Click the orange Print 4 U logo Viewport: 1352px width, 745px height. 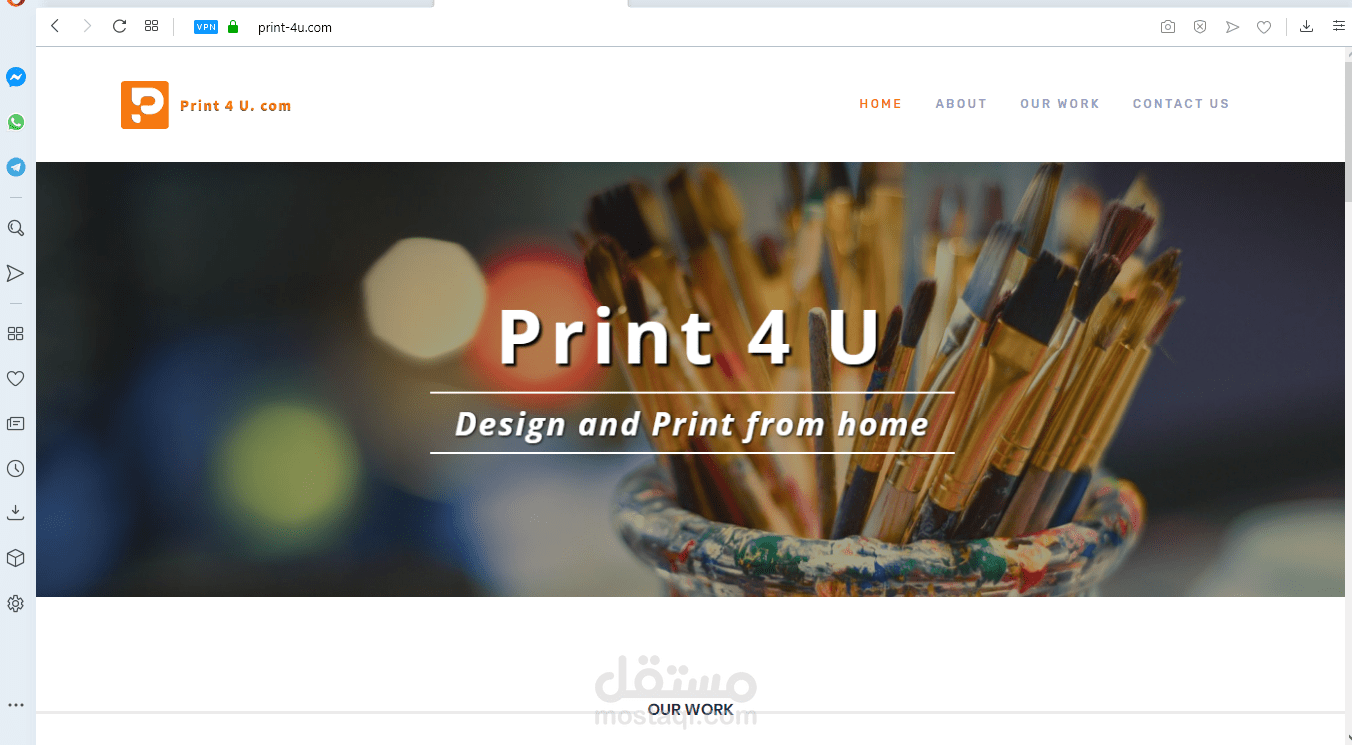click(x=145, y=105)
